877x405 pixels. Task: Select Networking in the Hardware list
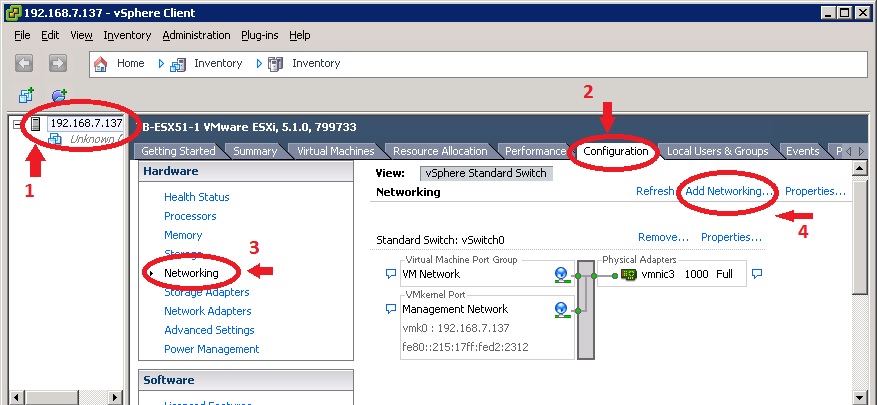192,272
